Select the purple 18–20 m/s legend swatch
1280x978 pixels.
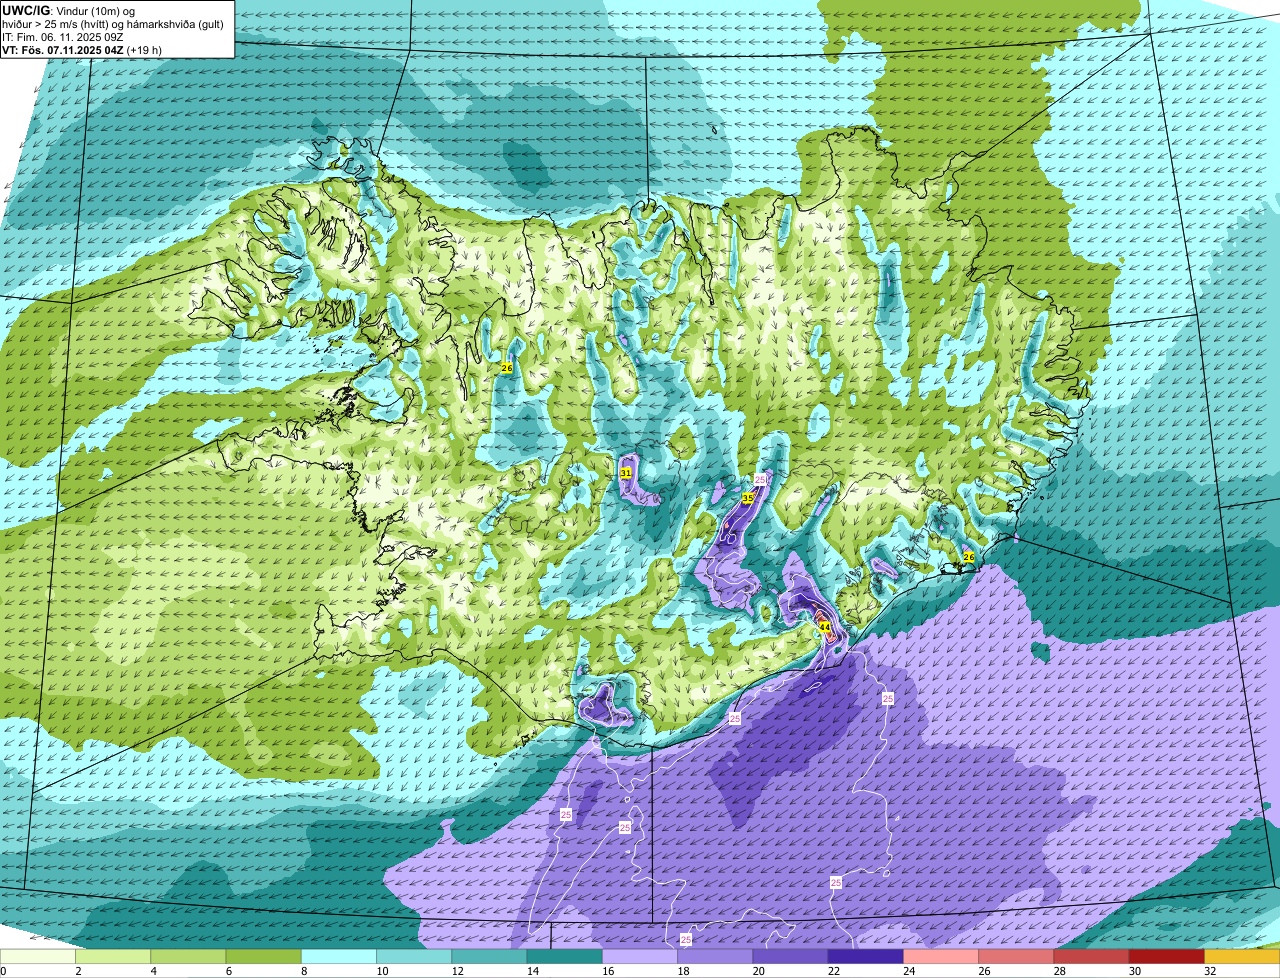click(x=715, y=956)
